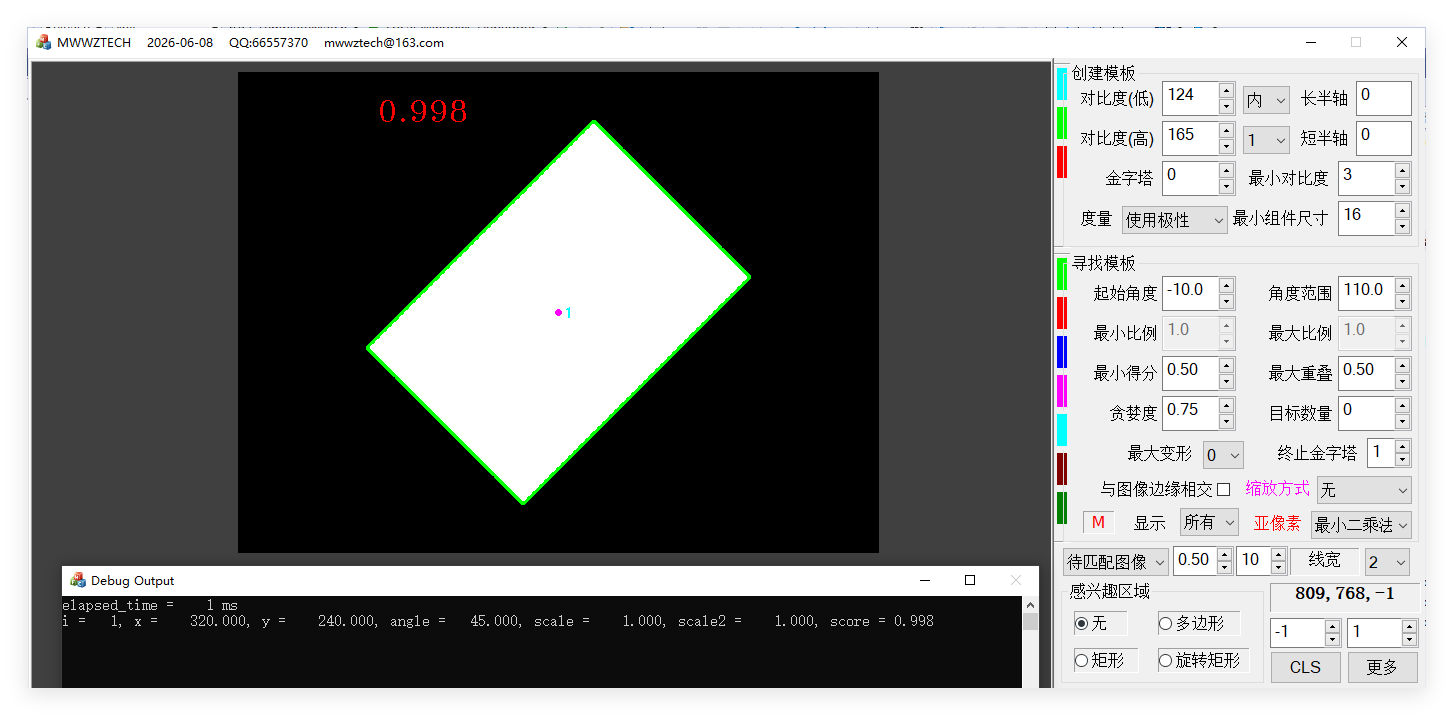Screen dimensions: 1453x715
Task: Increase 金字塔 with its up arrow
Action: coord(1227,171)
